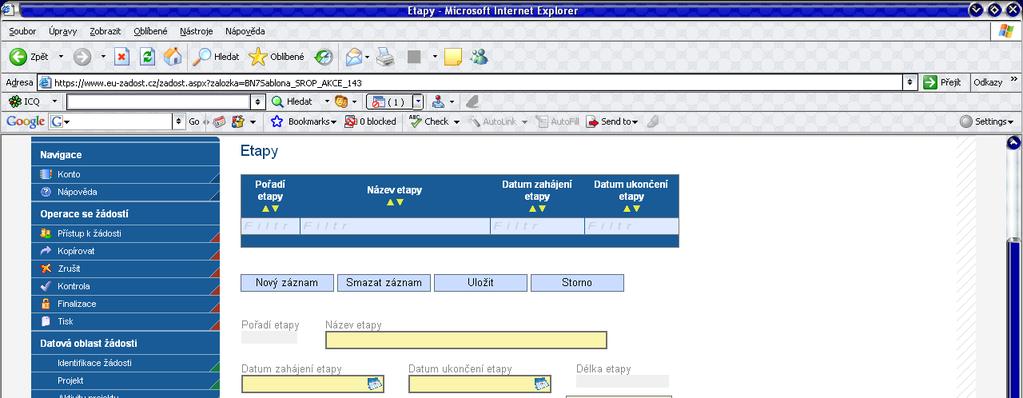Image resolution: width=1023 pixels, height=398 pixels.
Task: Click the ICQ smiley faces icon
Action: point(341,102)
